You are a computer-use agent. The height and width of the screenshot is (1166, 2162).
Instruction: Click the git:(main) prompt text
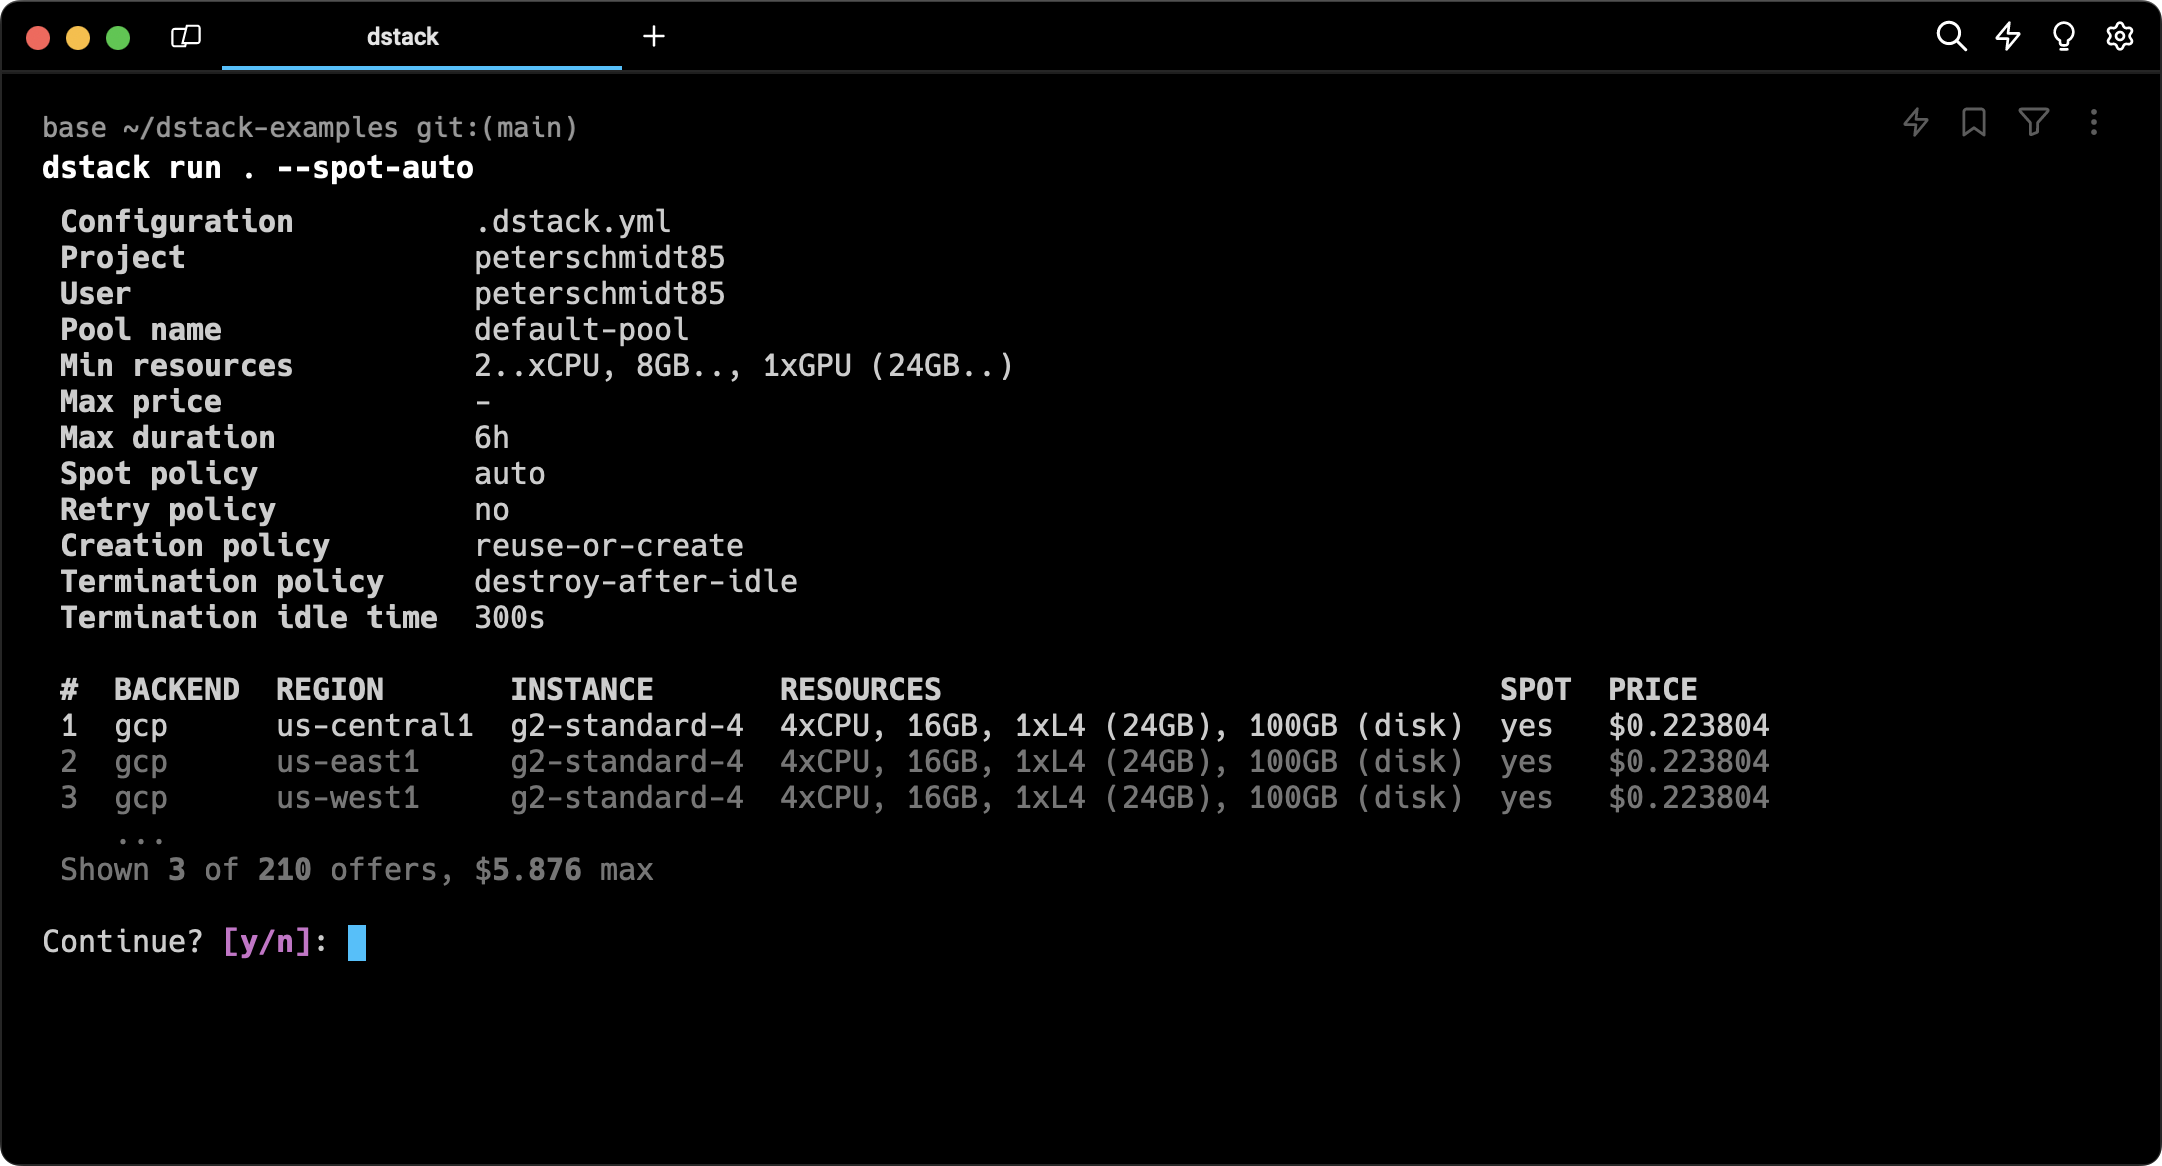(496, 128)
